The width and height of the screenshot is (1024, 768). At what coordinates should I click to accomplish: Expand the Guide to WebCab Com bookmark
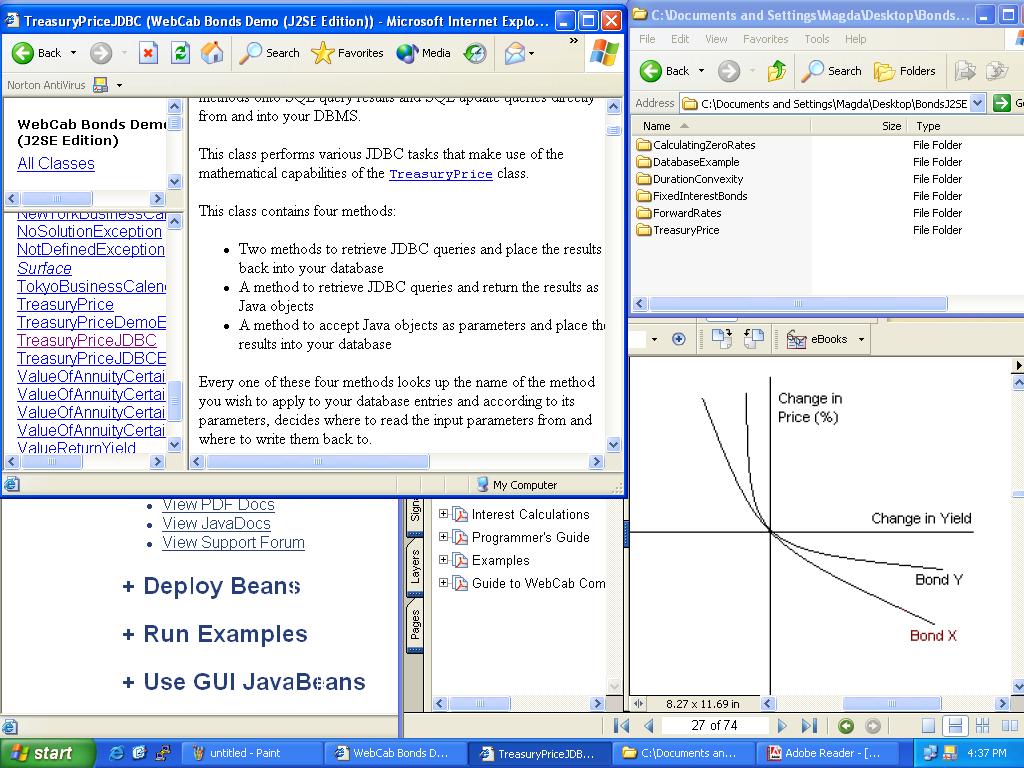443,583
